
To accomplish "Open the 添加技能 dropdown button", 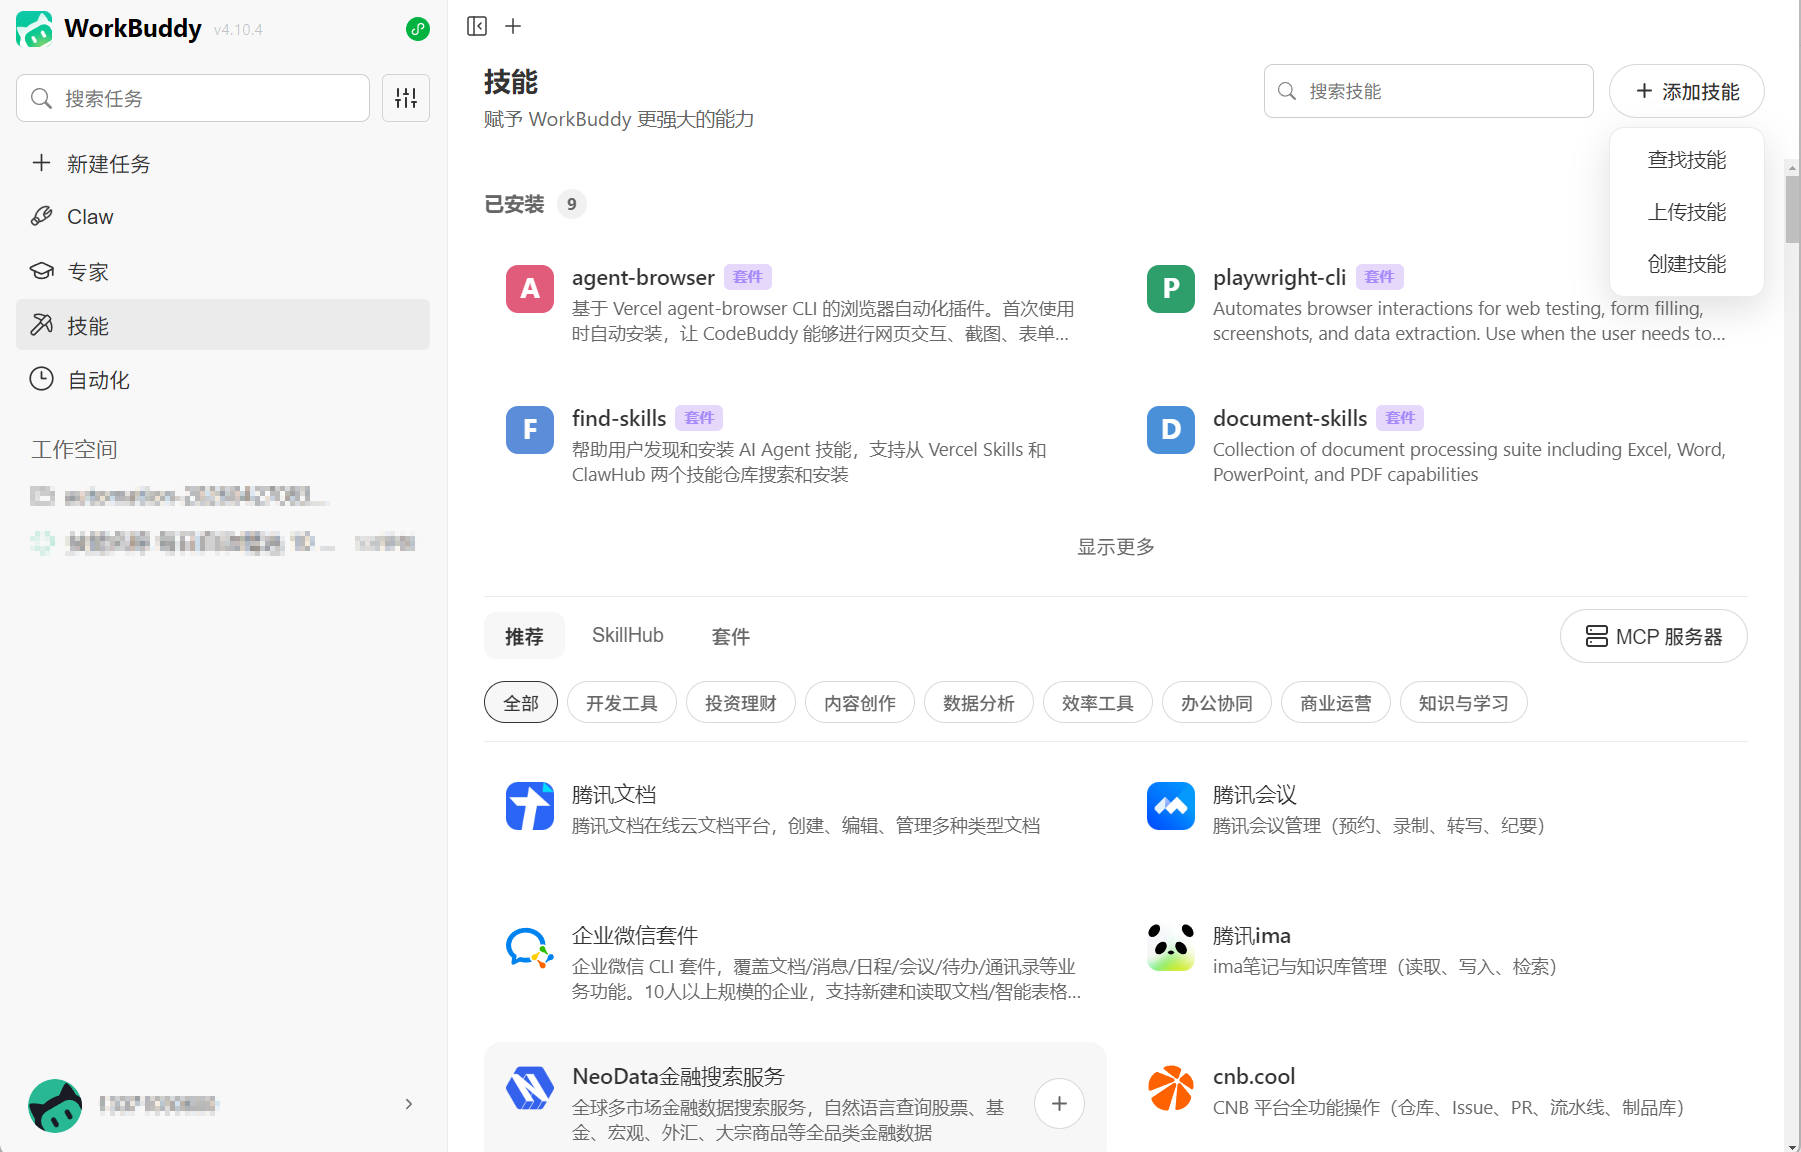I will point(1687,92).
